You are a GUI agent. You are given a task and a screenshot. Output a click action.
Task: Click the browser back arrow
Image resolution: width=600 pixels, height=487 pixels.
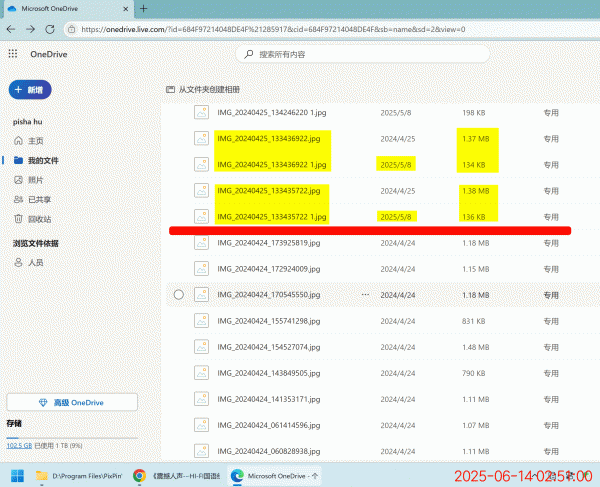click(12, 29)
